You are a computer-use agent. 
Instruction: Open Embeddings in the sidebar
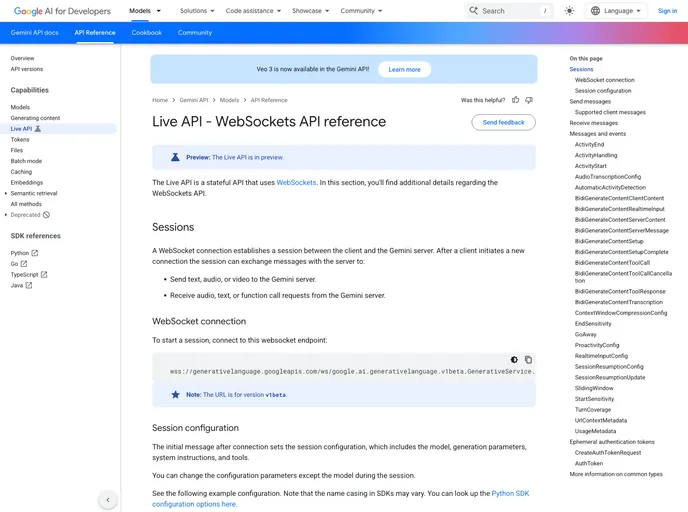(x=27, y=183)
